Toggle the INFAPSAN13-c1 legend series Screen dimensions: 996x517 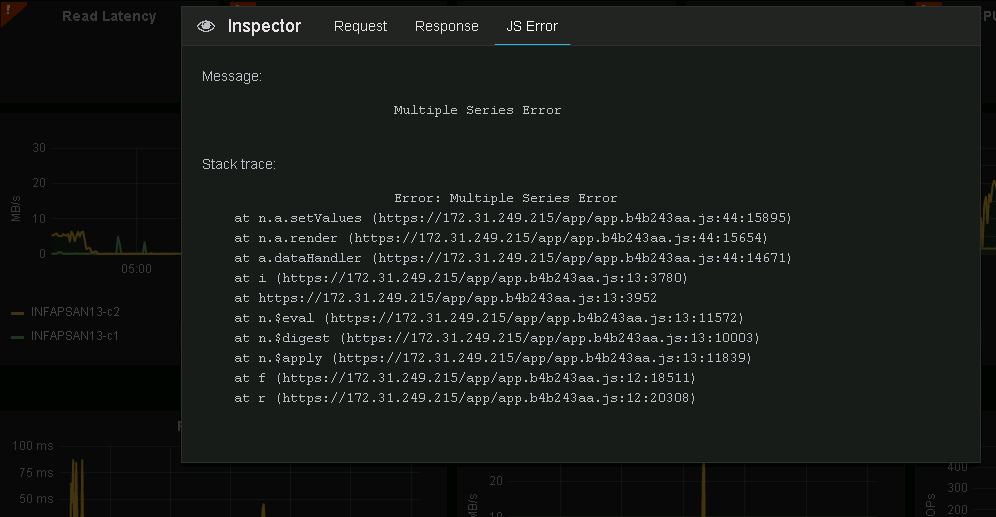click(x=75, y=336)
